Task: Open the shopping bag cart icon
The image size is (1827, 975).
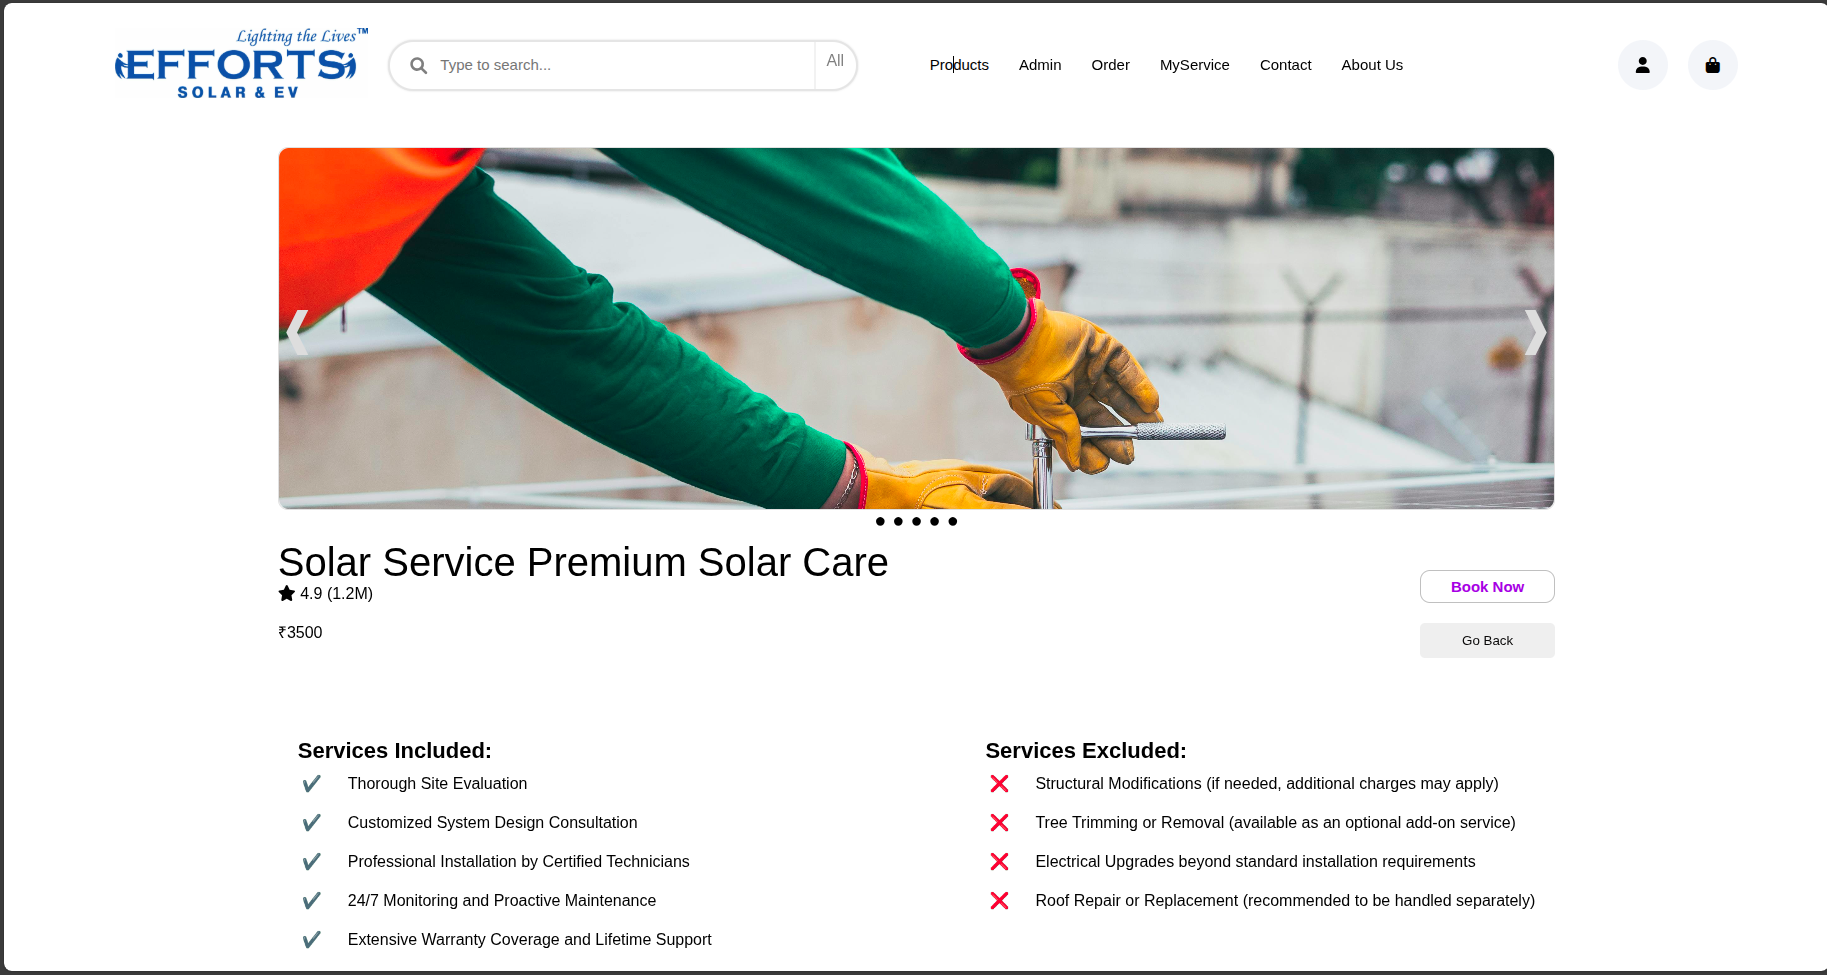Action: click(x=1712, y=65)
